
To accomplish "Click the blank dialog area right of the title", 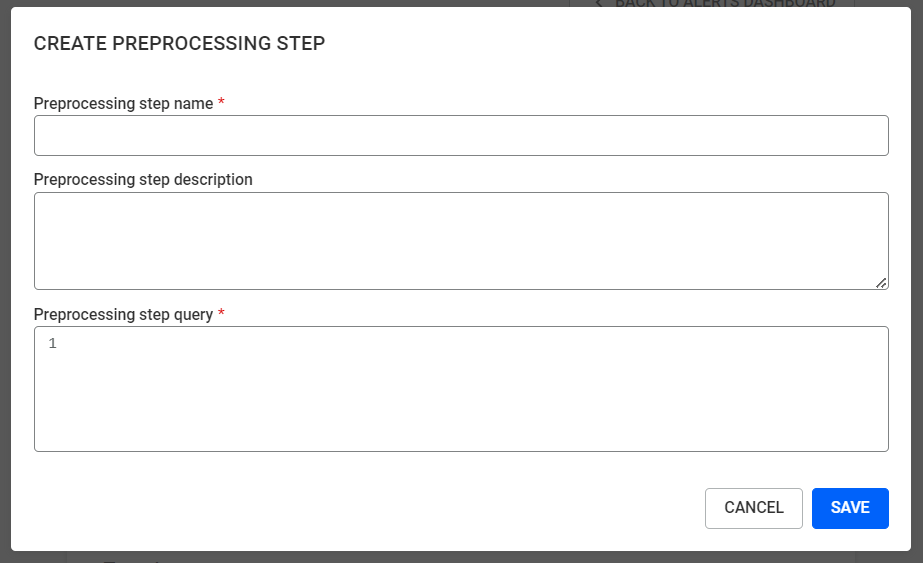I will pos(600,43).
